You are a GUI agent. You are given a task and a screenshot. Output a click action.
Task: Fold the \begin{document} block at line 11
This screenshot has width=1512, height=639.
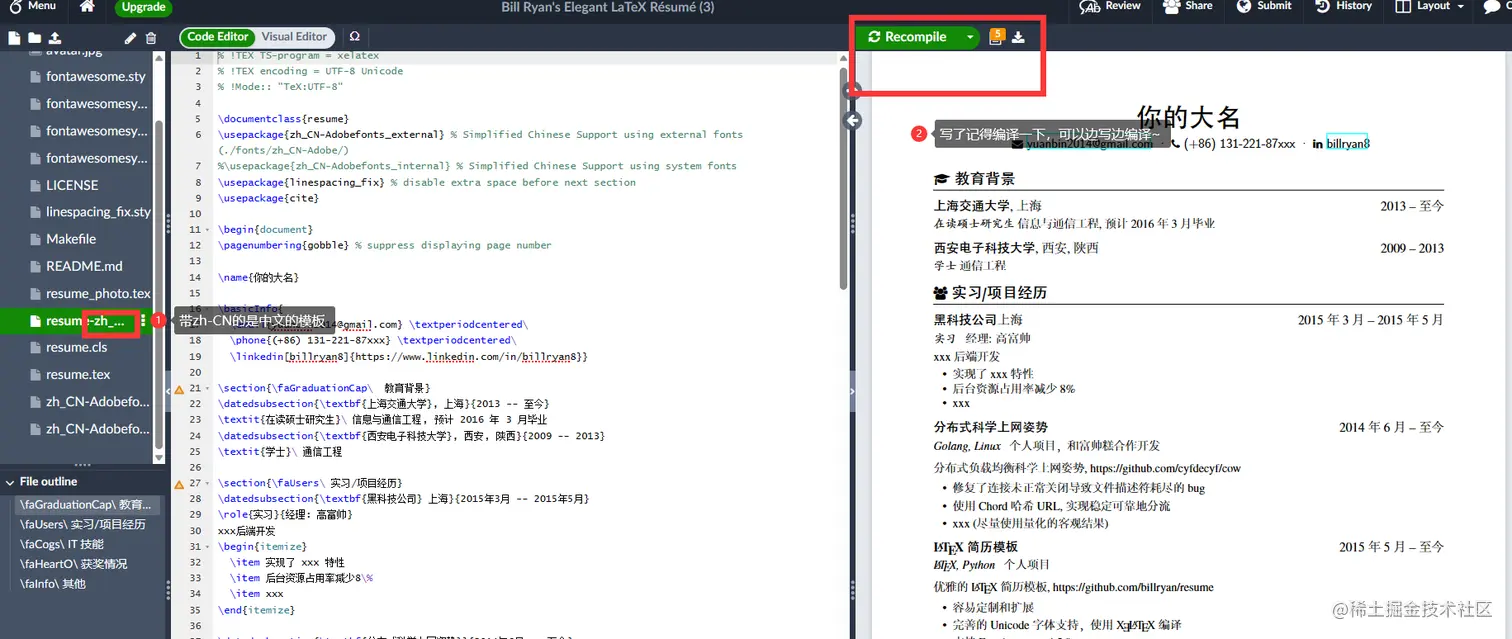[208, 230]
